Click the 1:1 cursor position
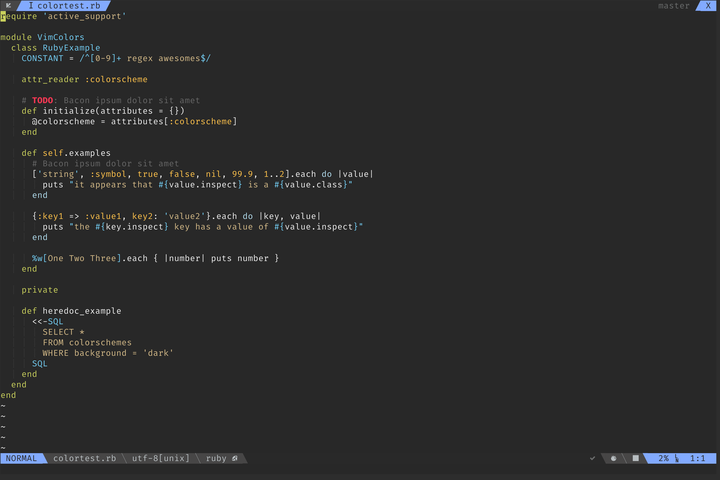Image resolution: width=720 pixels, height=480 pixels. (x=698, y=458)
